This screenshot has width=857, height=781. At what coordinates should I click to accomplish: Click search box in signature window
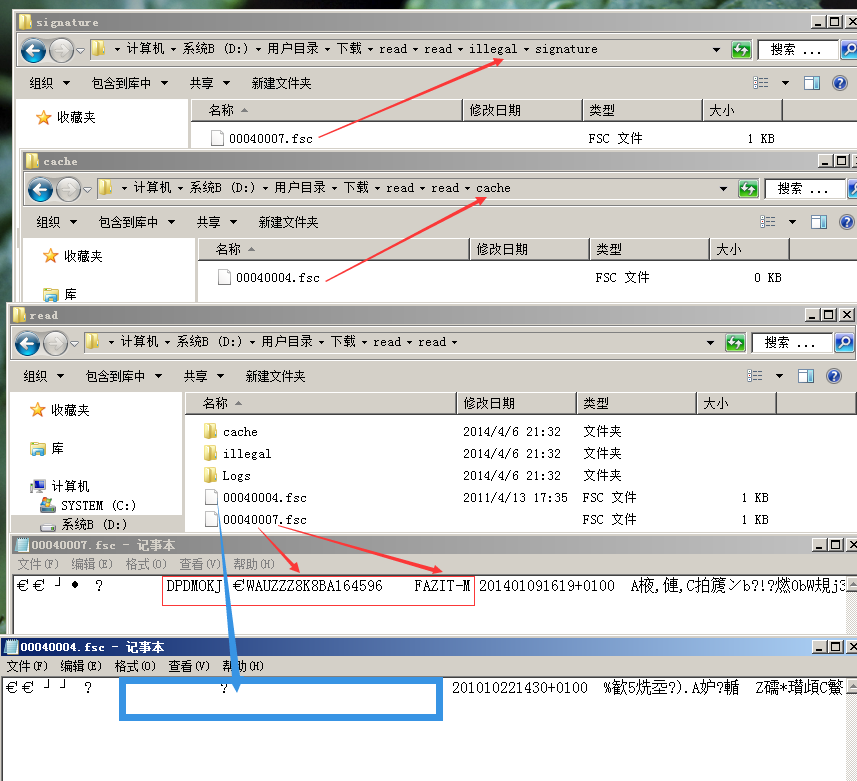click(x=796, y=50)
